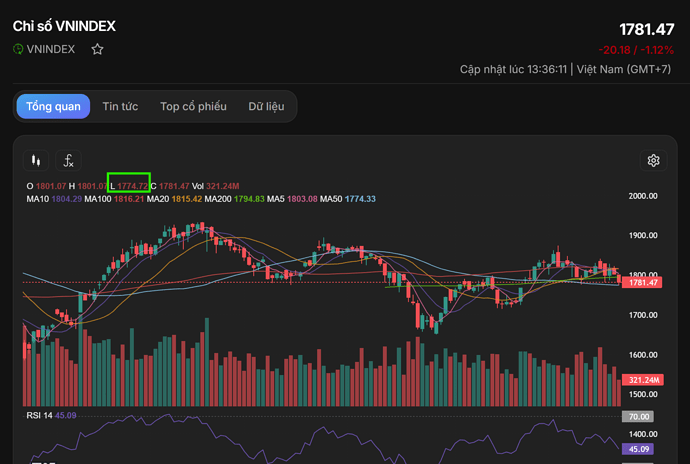
Task: Click the MA100 1816.21 indicator label
Action: [x=114, y=199]
